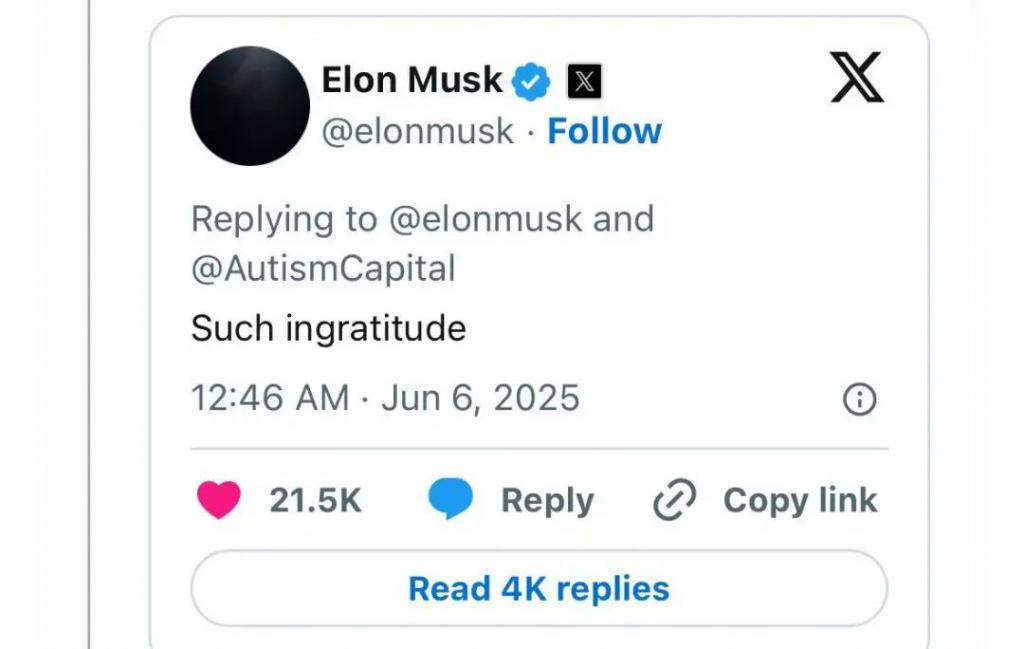Open the Elon Musk display name
This screenshot has width=1024, height=649.
[411, 80]
